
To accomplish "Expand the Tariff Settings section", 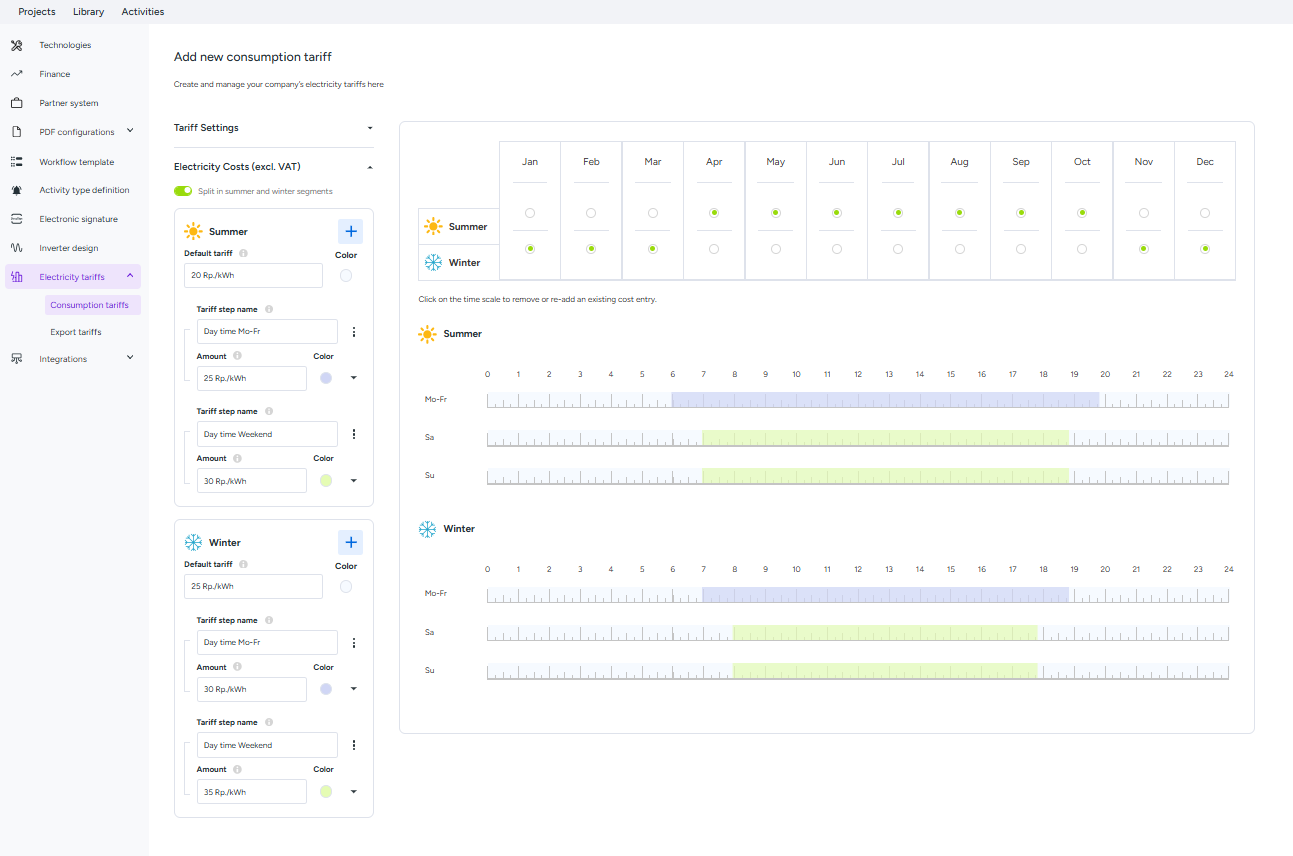I will coord(273,128).
